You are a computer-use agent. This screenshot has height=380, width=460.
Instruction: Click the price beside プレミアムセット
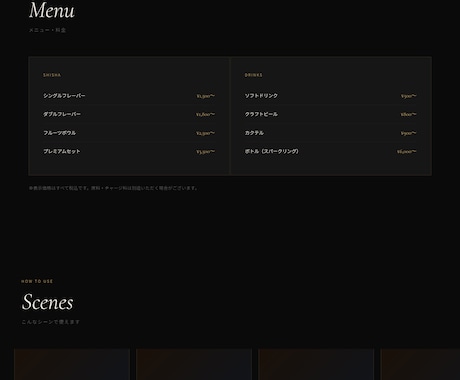[x=205, y=152]
